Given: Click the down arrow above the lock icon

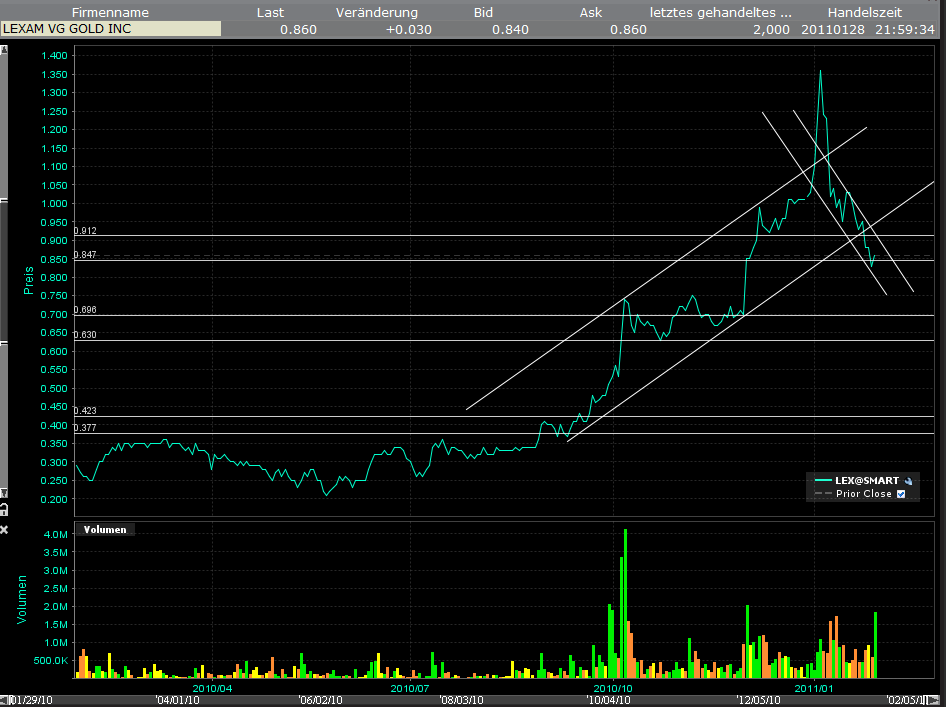Looking at the screenshot, I should 4,493.
